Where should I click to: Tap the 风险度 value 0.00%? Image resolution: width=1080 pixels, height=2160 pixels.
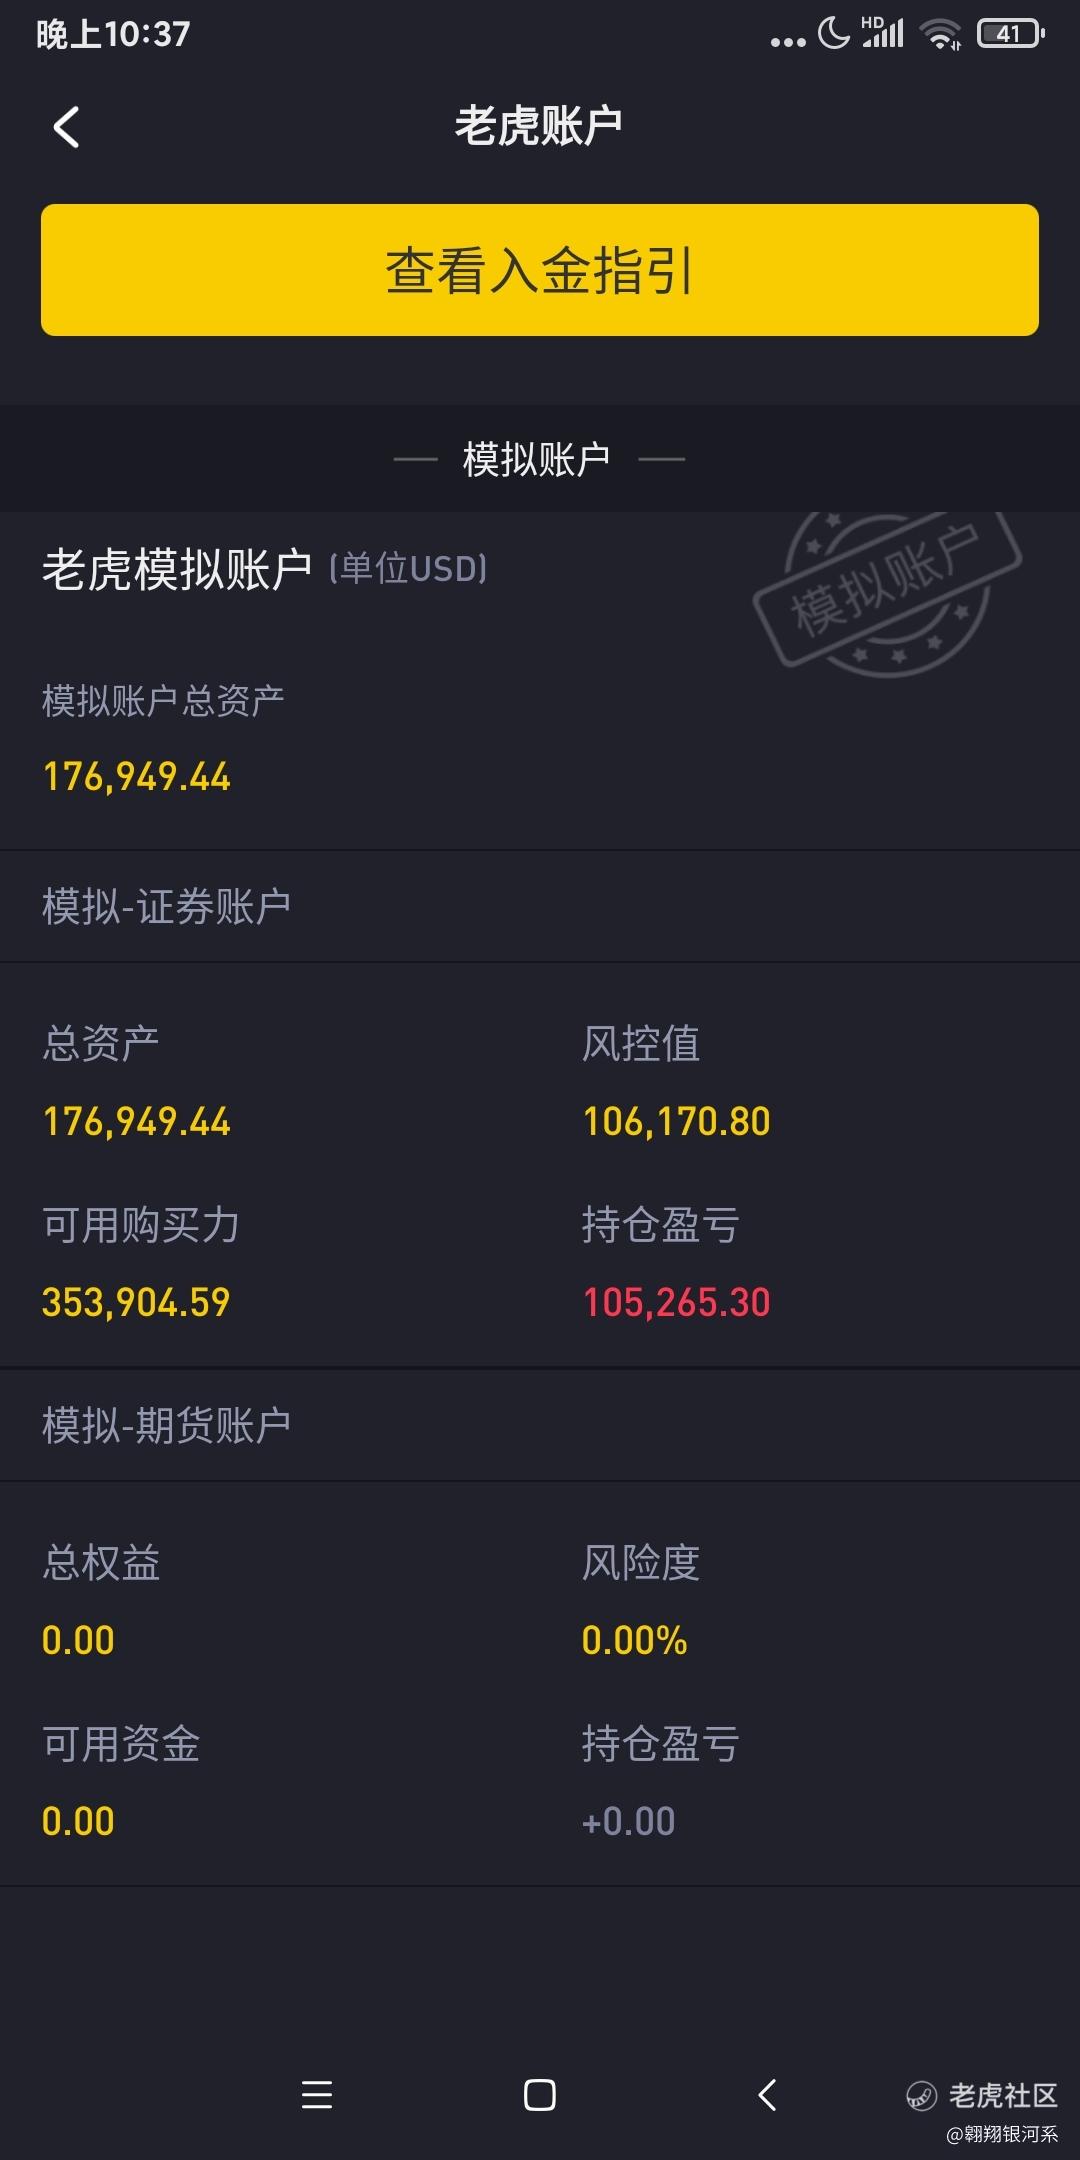point(634,1640)
